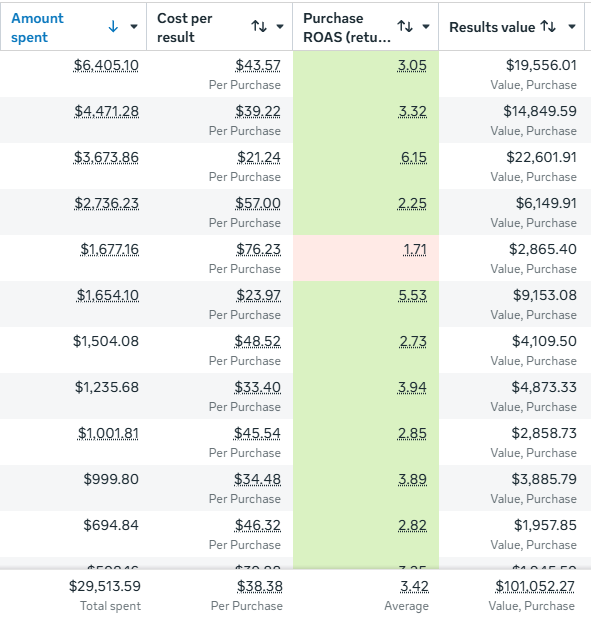Click the Cost per result header label
This screenshot has height=626, width=591.
click(184, 28)
